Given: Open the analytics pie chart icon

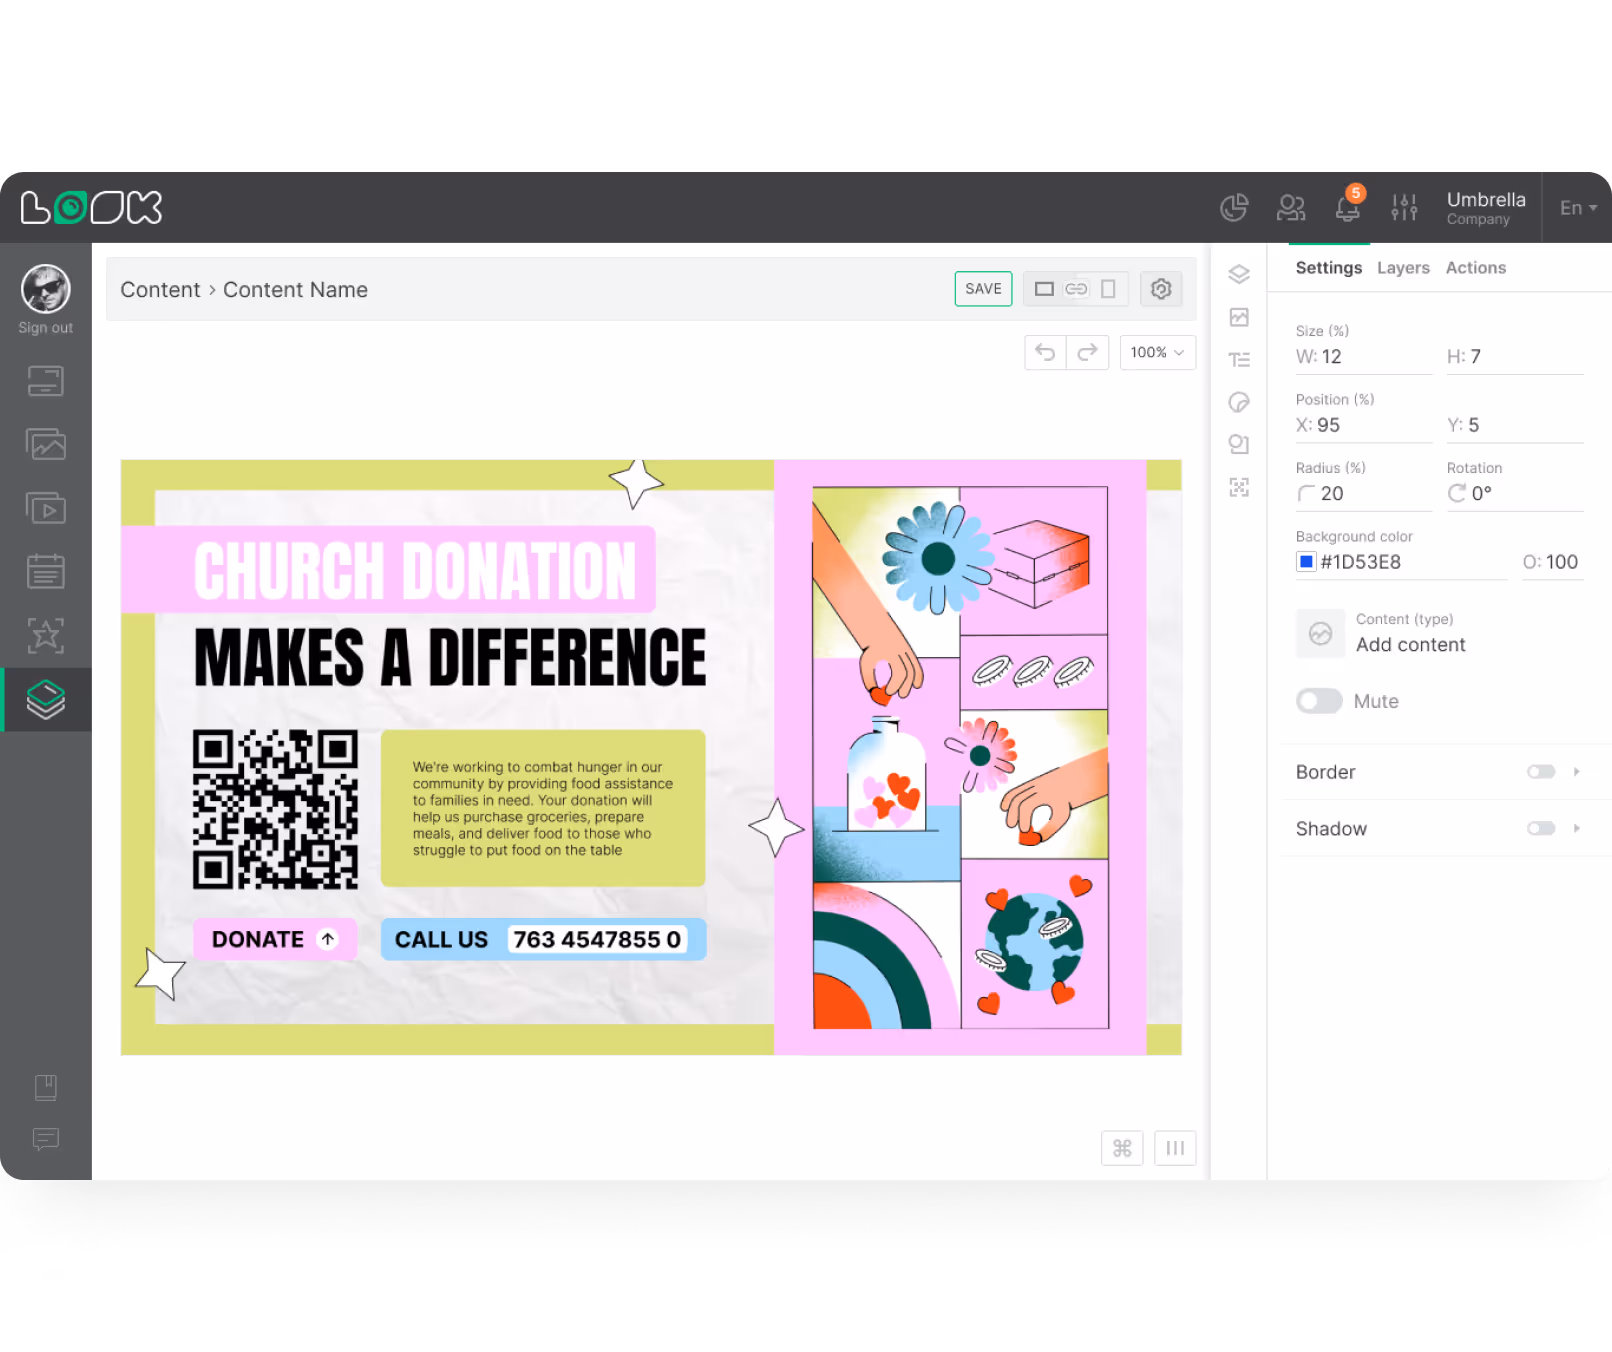Looking at the screenshot, I should coord(1234,207).
